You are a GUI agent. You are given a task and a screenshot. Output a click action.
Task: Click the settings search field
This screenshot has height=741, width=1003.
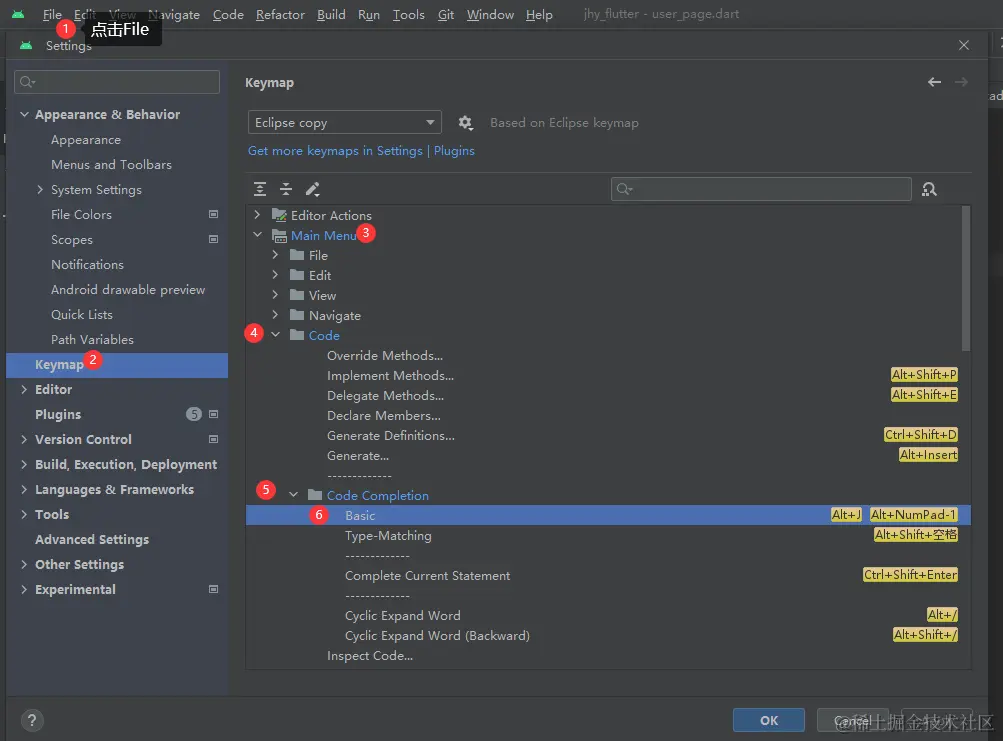[x=117, y=82]
